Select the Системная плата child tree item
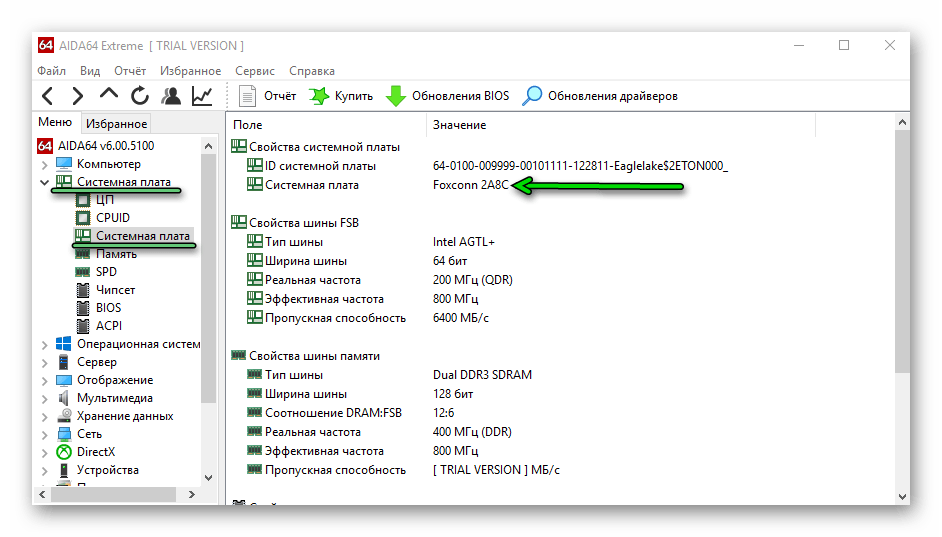The width and height of the screenshot is (942, 537). click(x=142, y=235)
